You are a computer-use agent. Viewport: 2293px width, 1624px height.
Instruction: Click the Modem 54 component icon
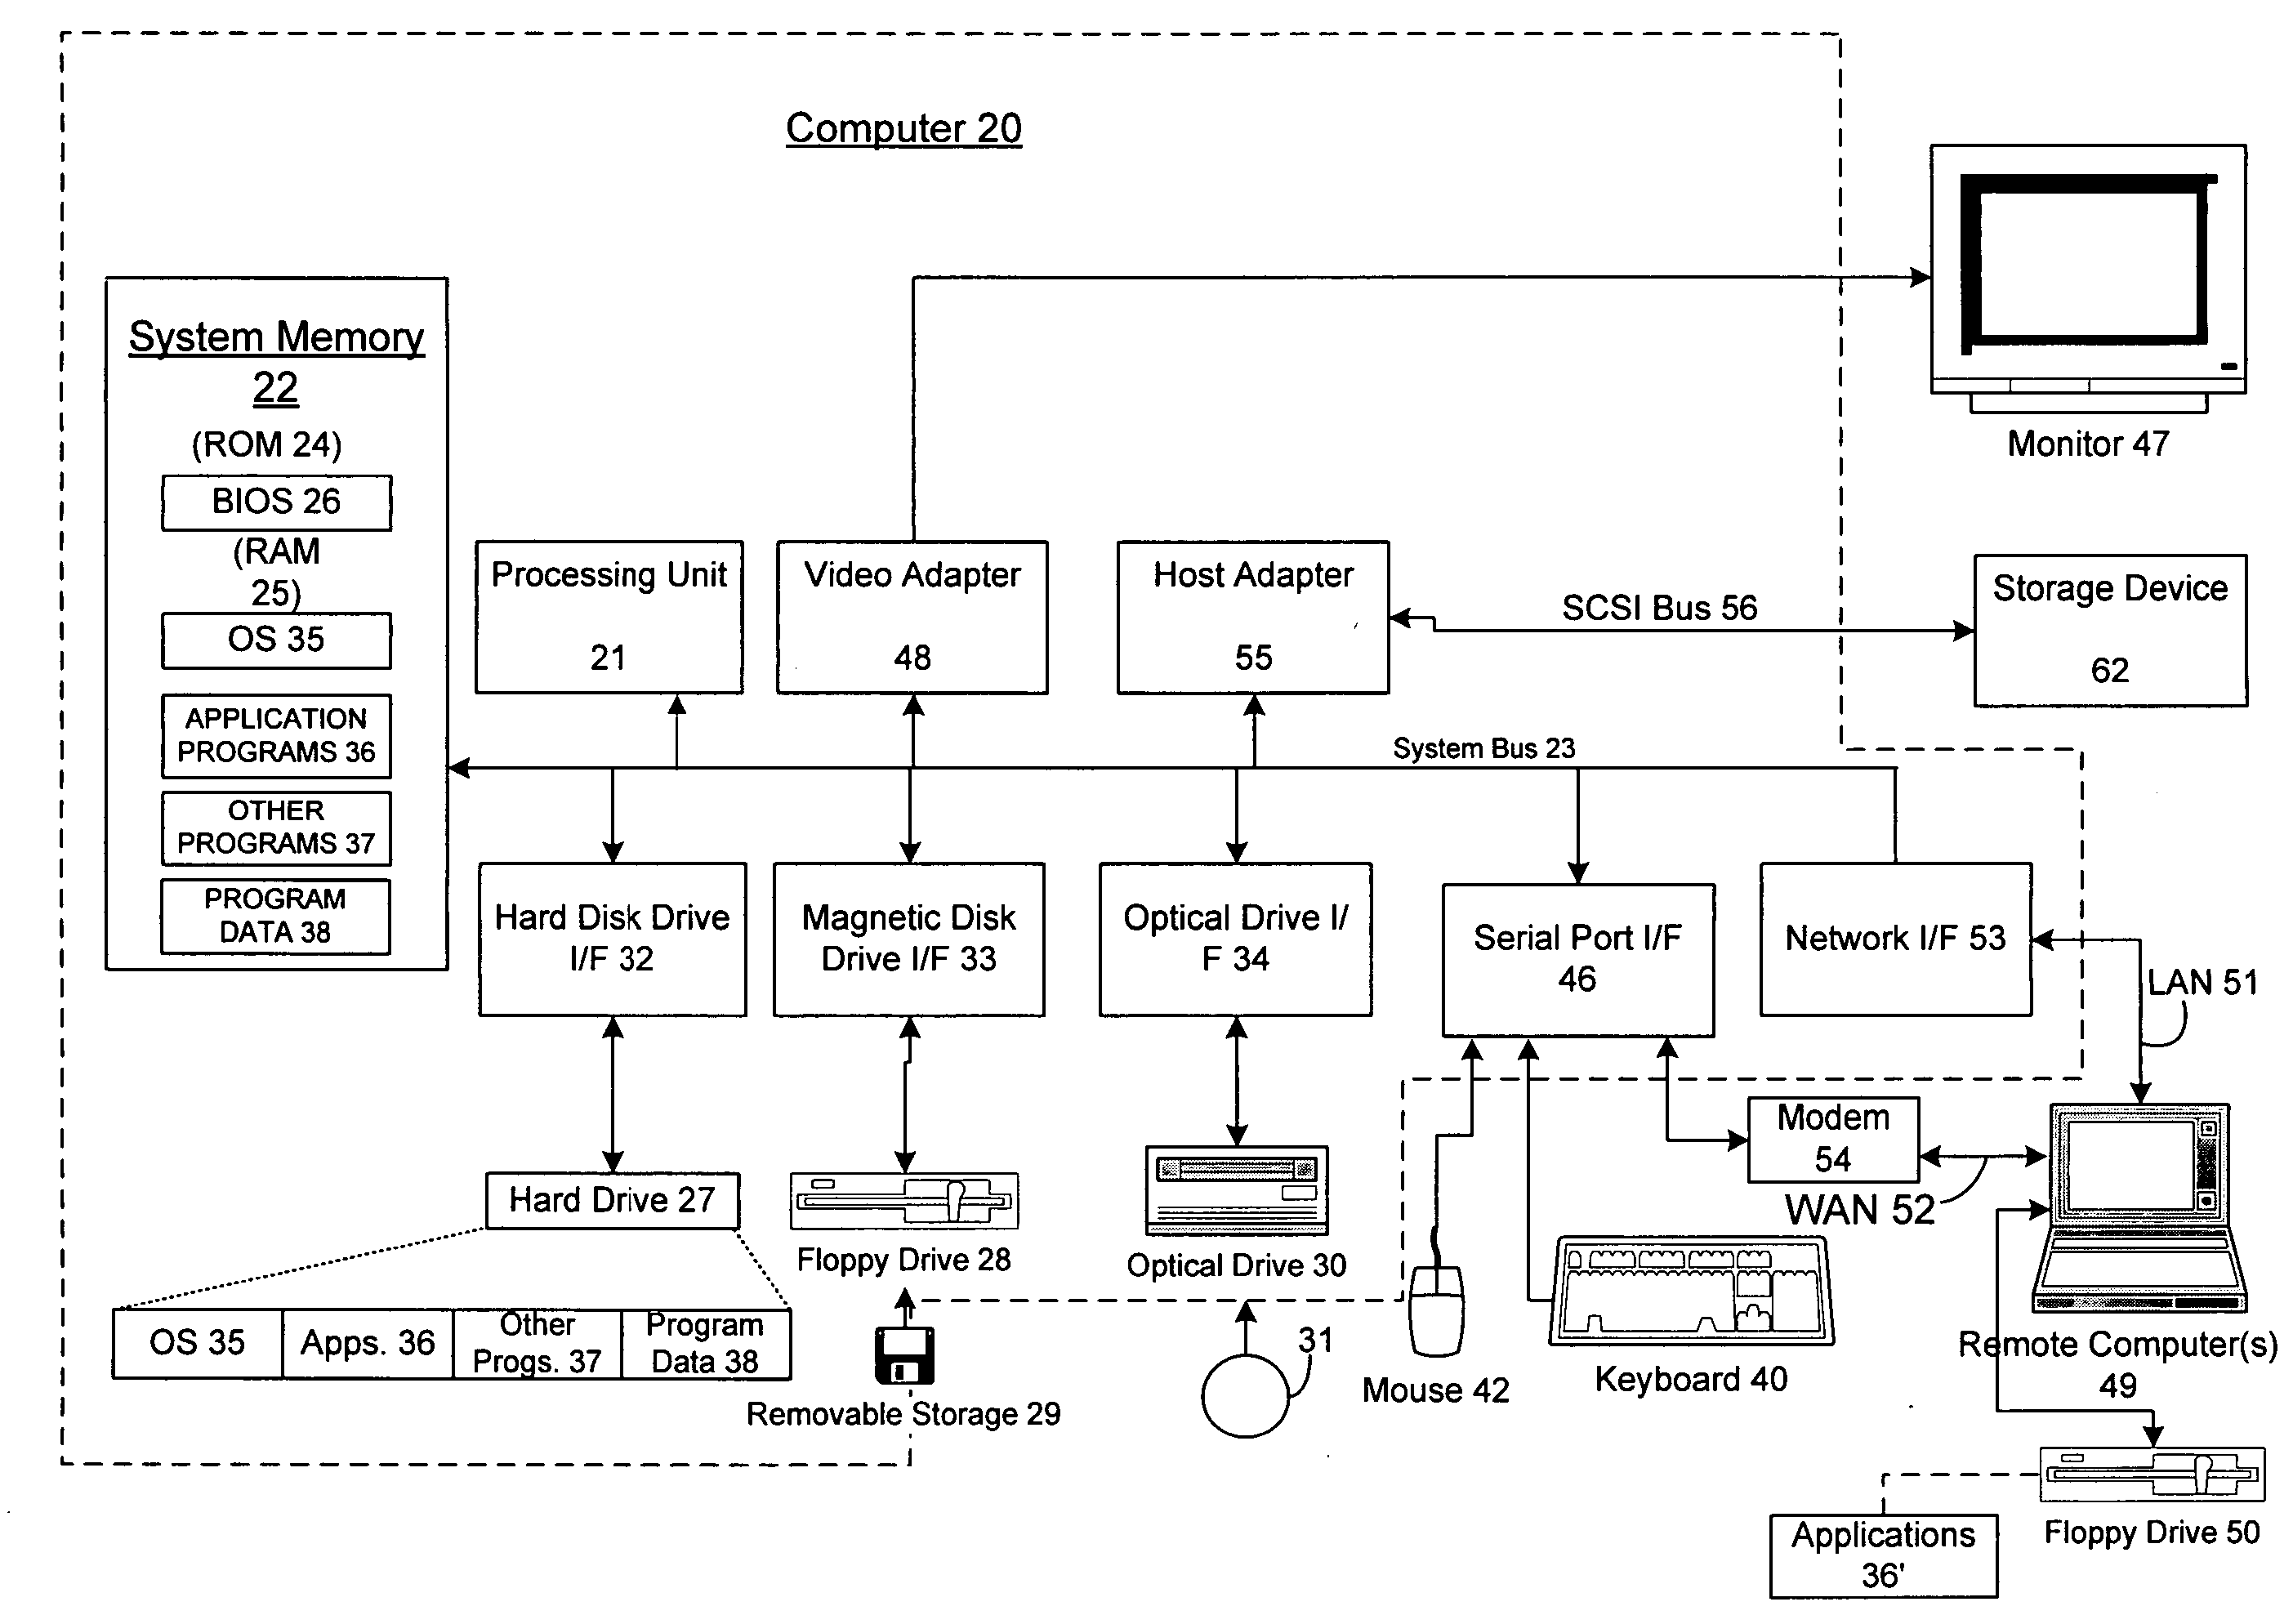[1829, 1132]
